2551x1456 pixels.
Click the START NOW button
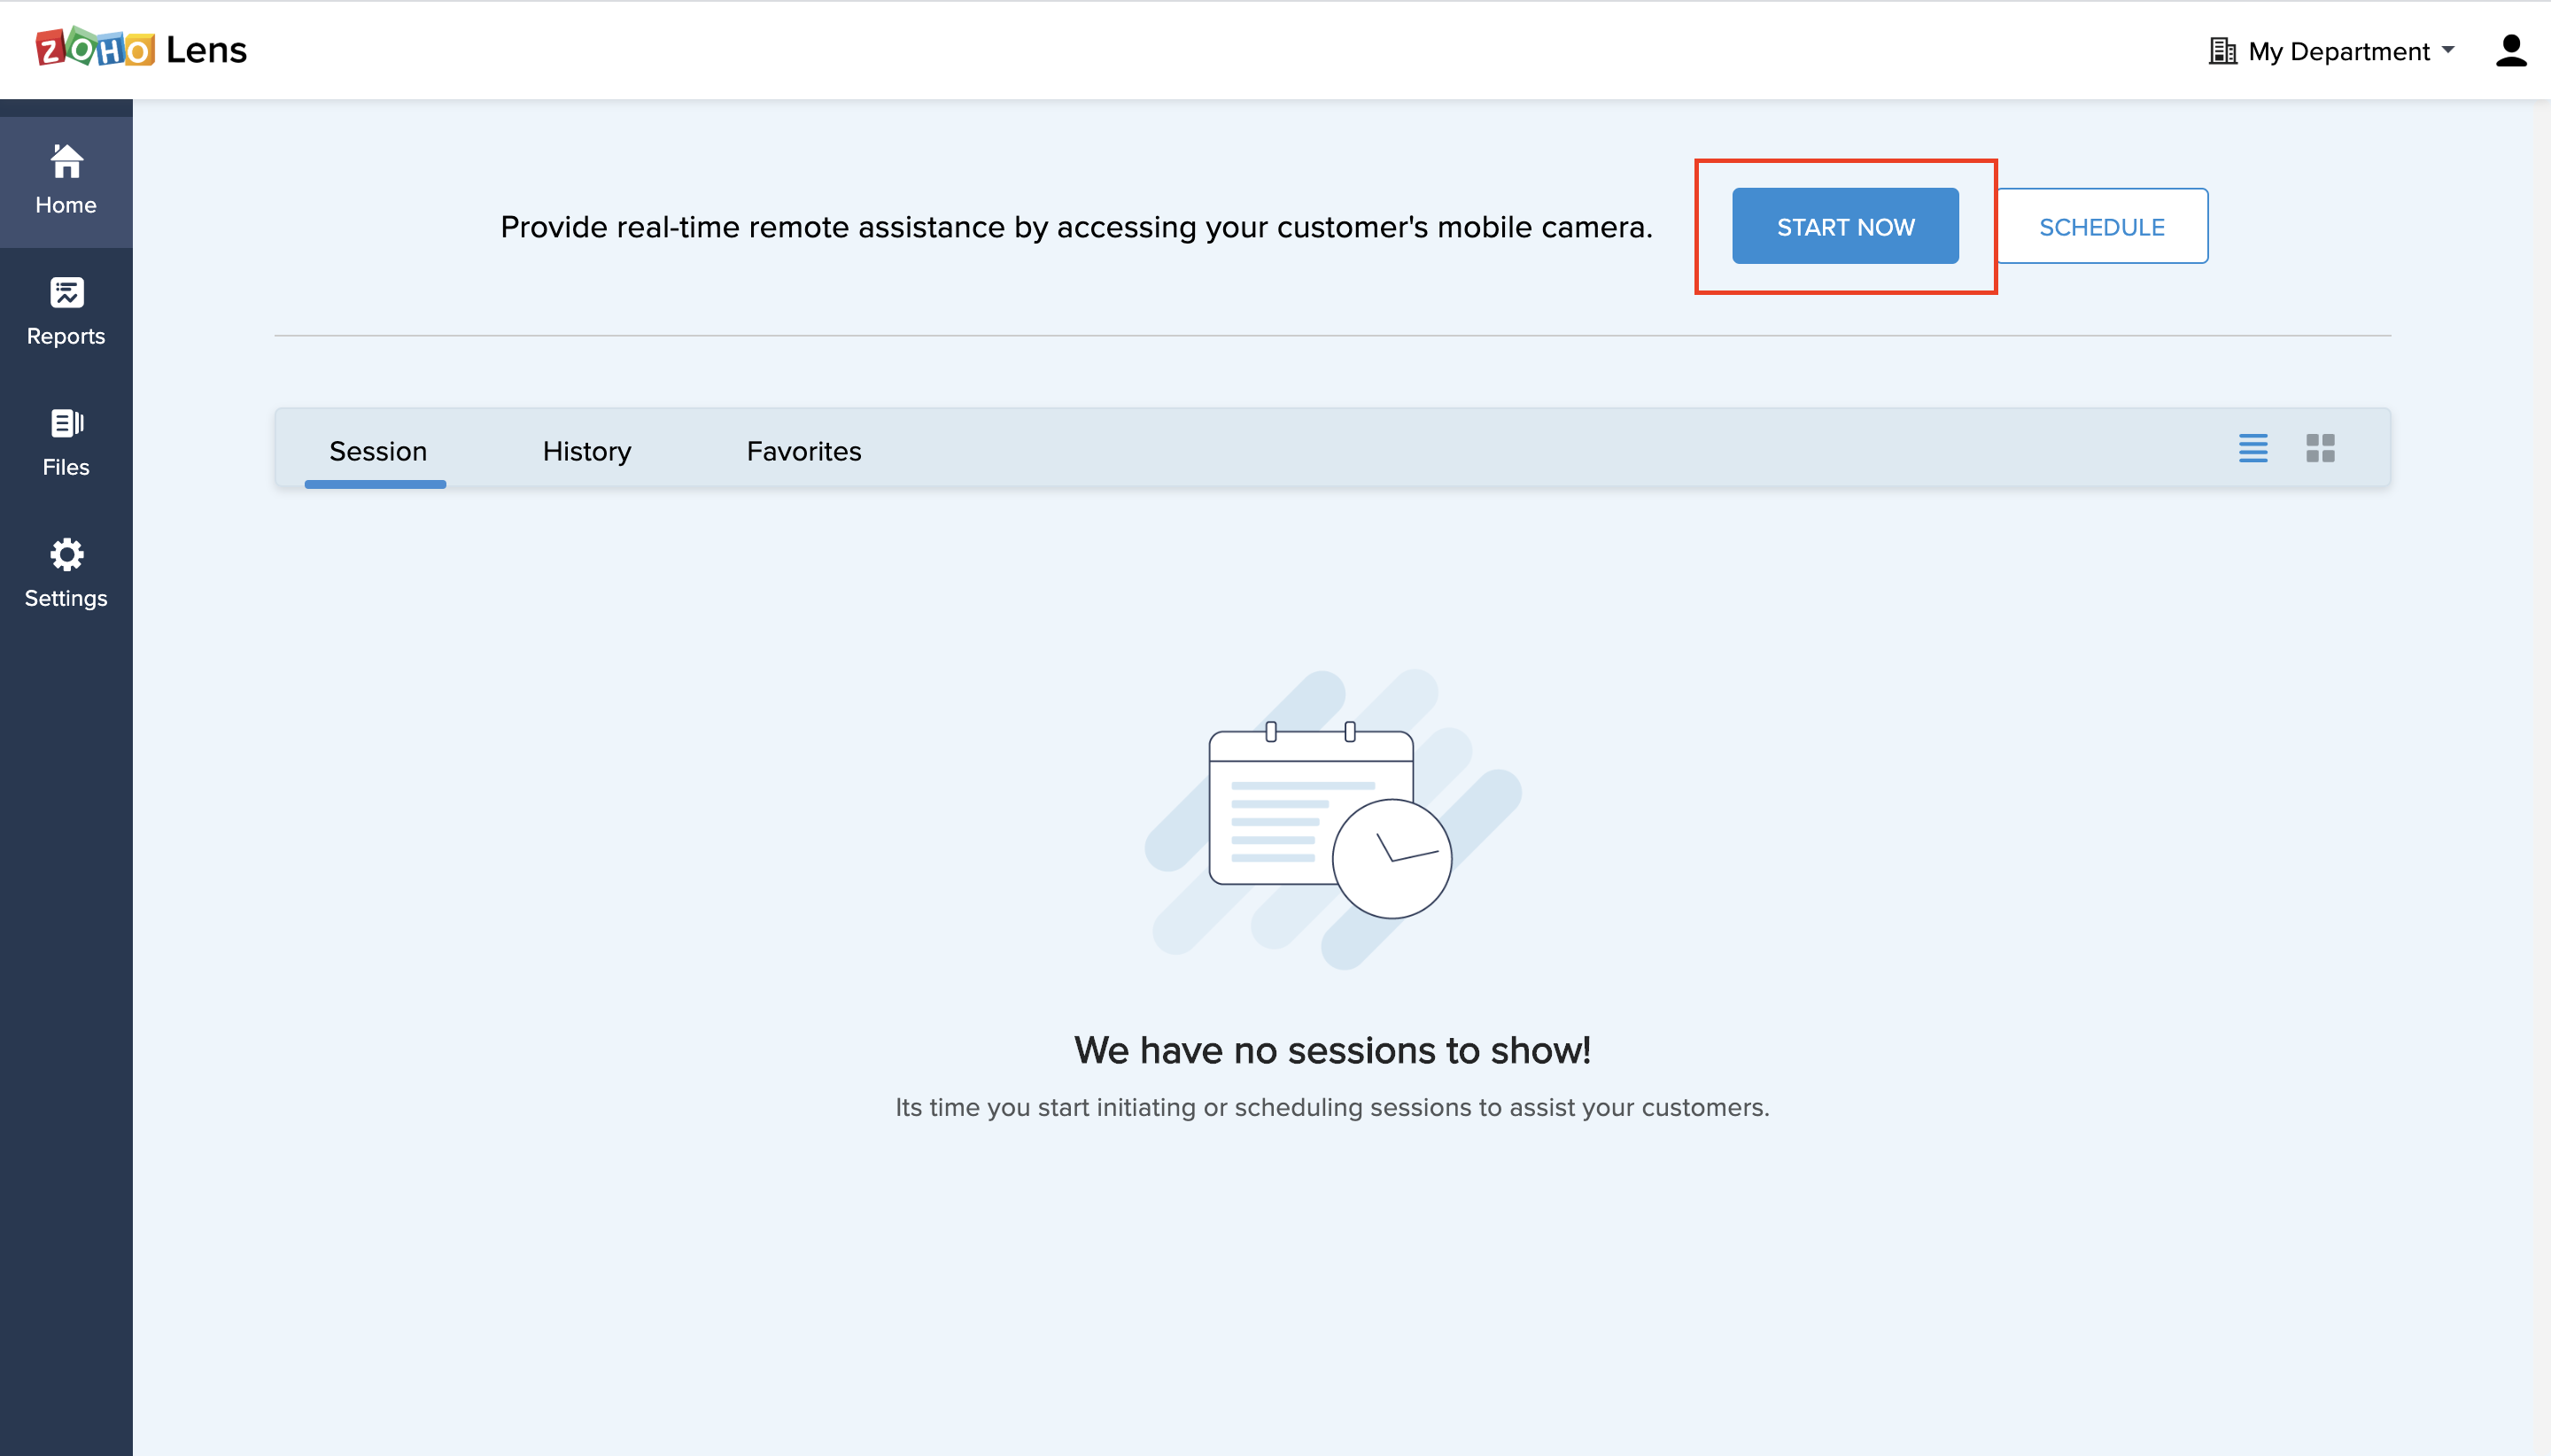pyautogui.click(x=1845, y=226)
